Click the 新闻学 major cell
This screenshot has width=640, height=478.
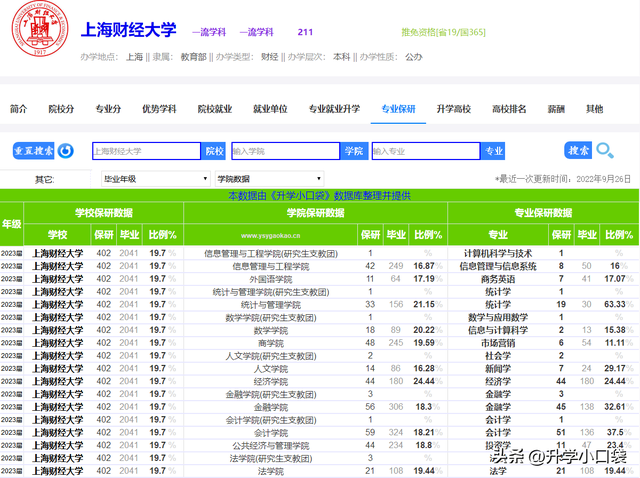click(498, 369)
